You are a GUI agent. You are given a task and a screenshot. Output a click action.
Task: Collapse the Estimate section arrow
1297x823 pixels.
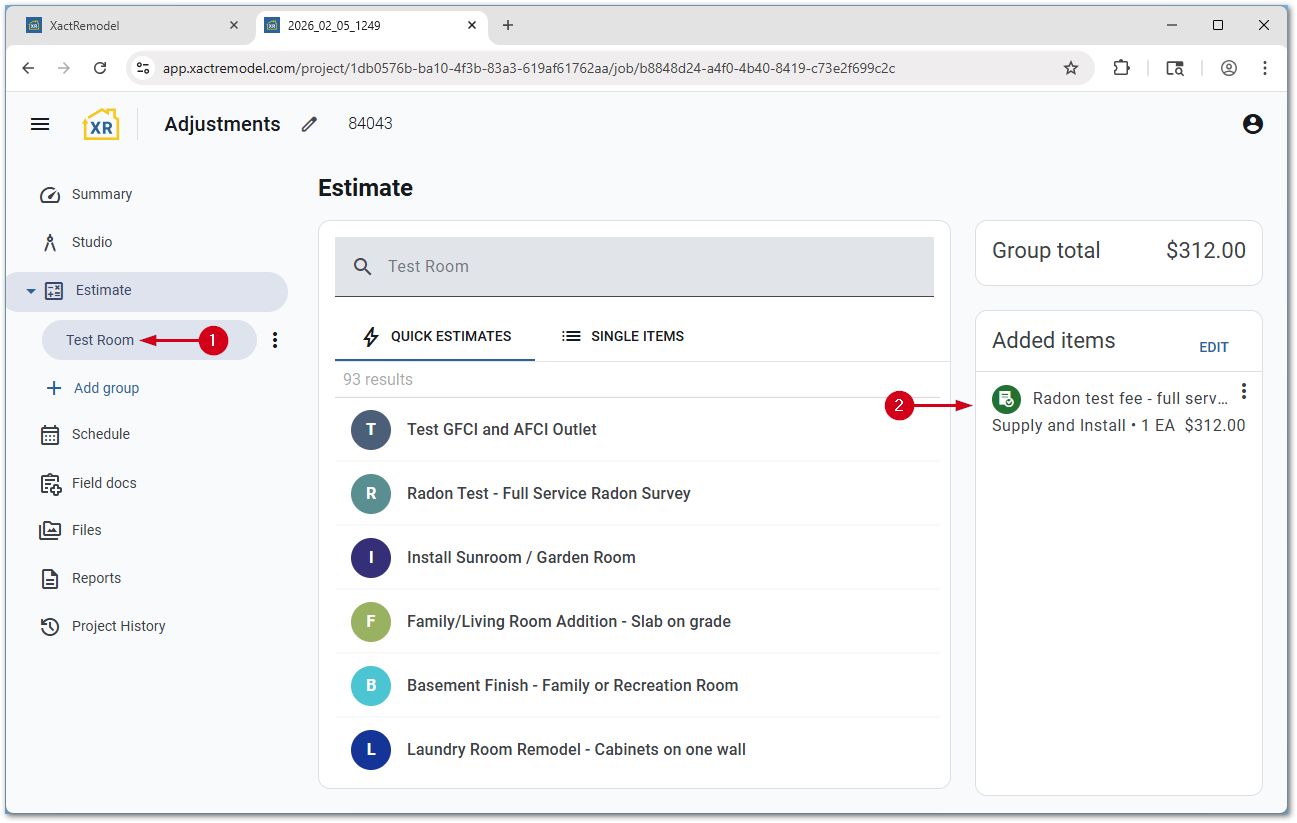click(x=31, y=291)
